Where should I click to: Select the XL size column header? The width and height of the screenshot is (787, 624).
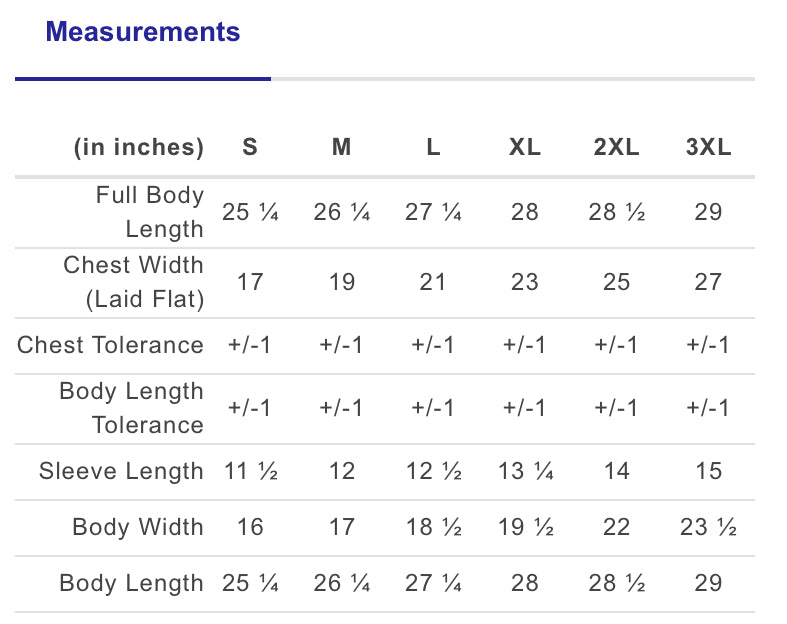tap(525, 147)
